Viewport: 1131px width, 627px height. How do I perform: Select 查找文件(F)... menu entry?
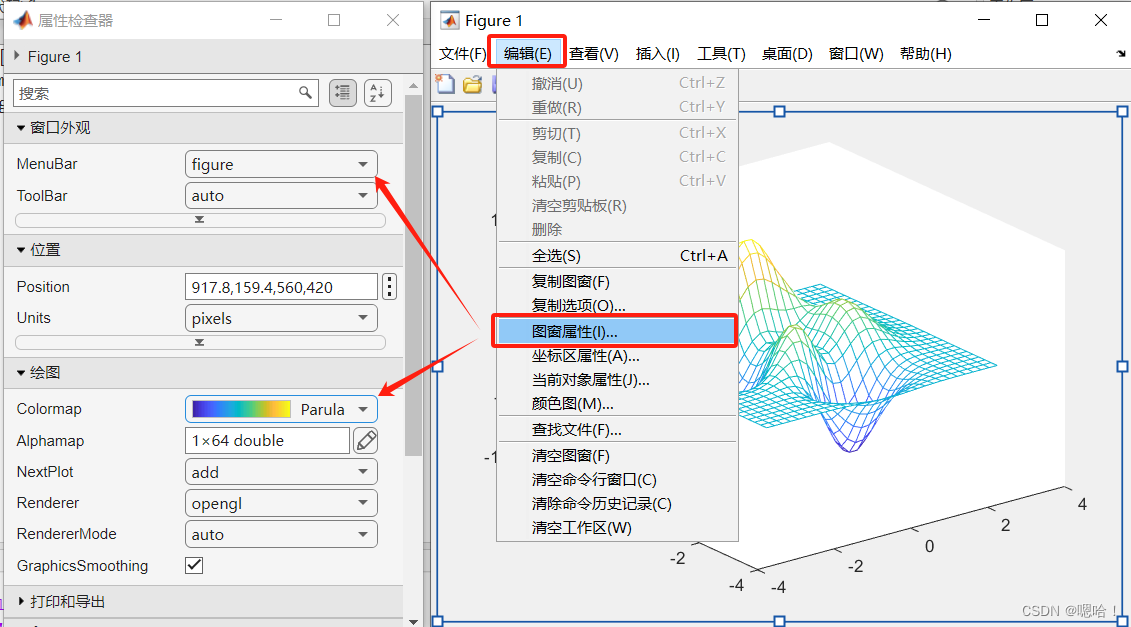(617, 429)
